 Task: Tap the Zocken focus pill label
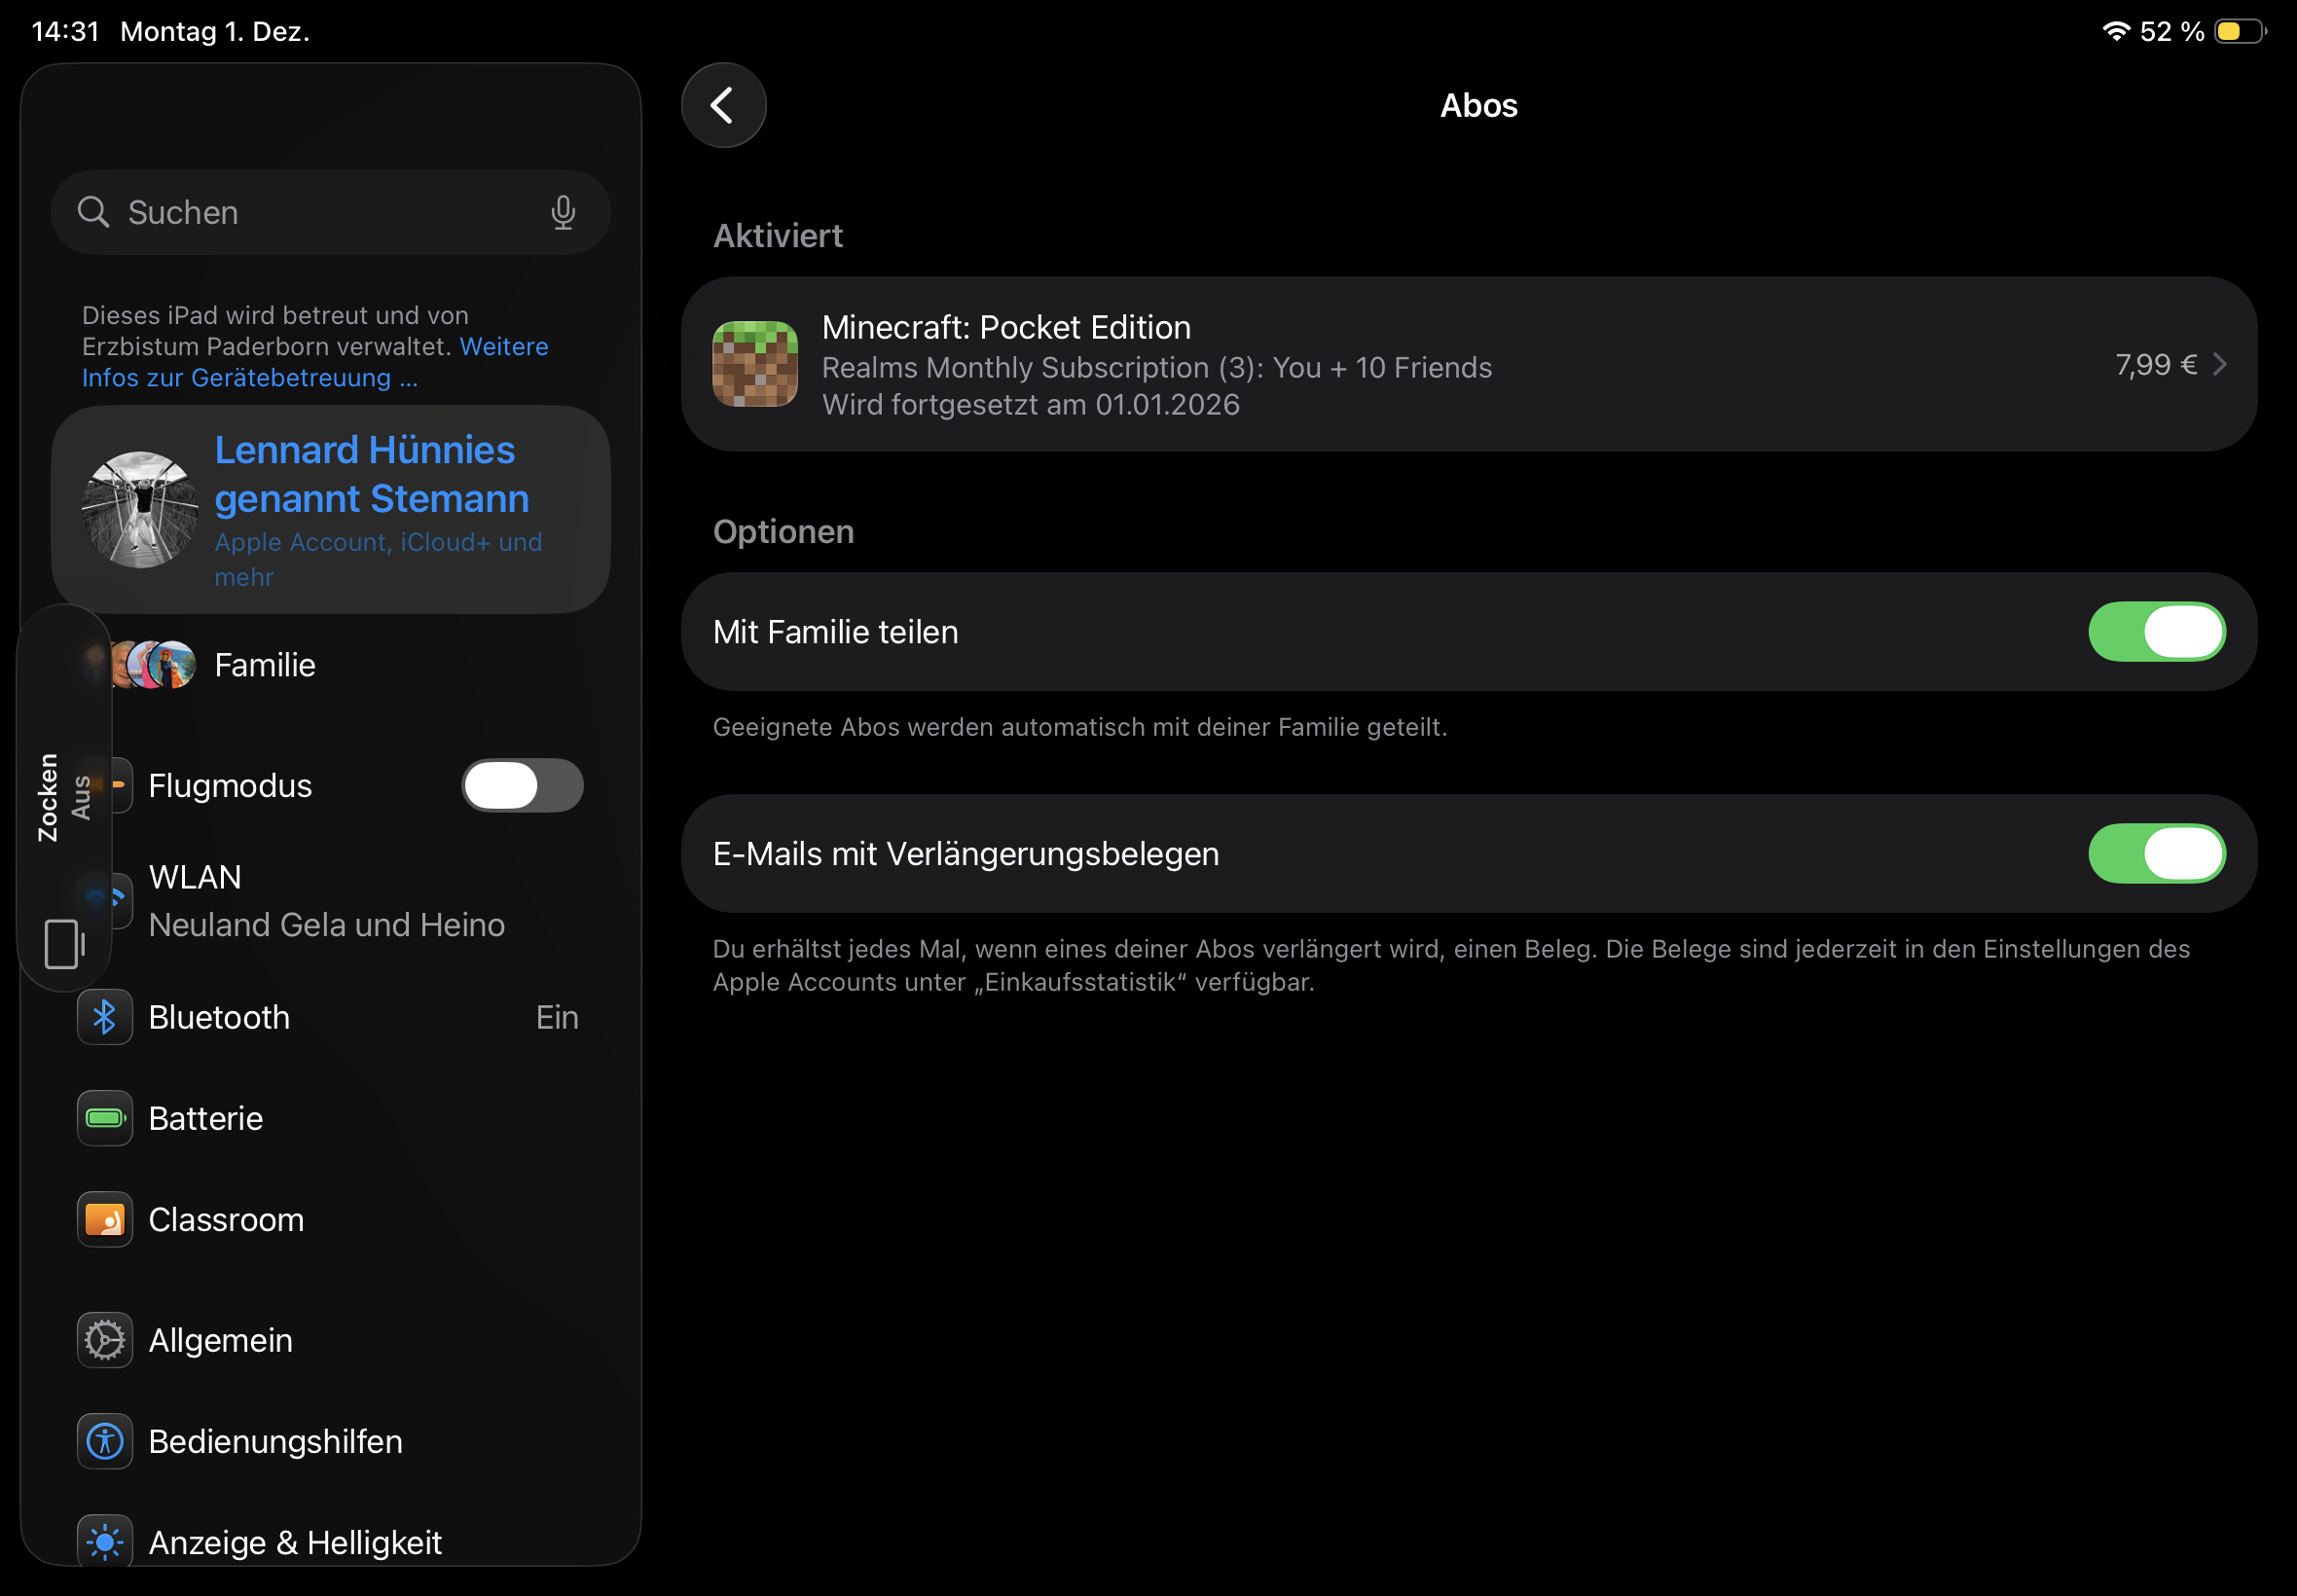click(47, 797)
